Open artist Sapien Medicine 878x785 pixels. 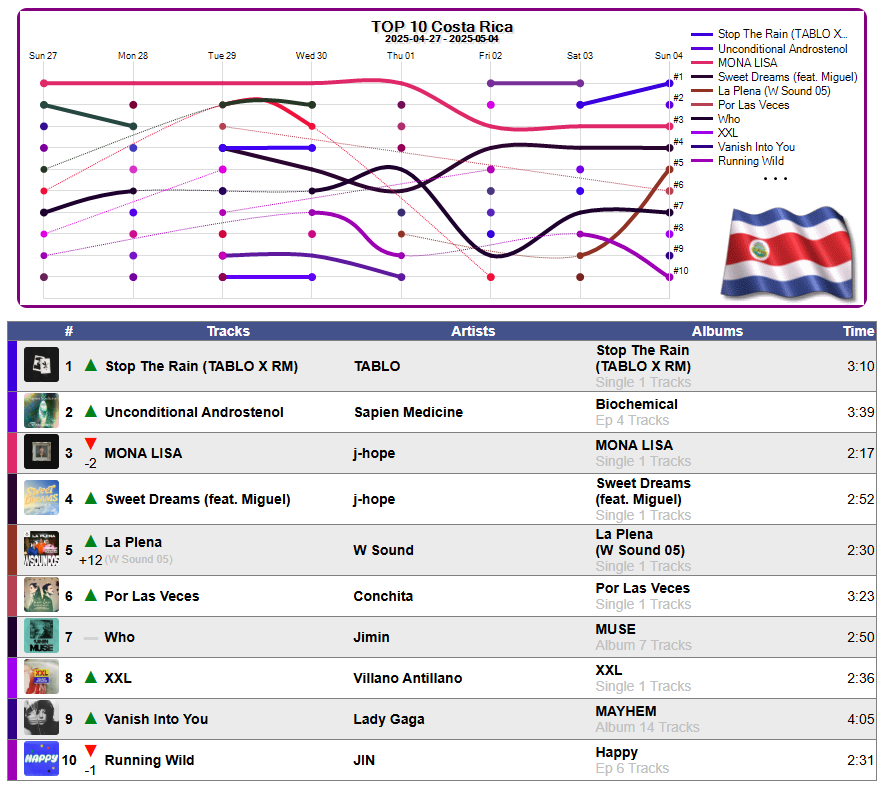pyautogui.click(x=408, y=412)
